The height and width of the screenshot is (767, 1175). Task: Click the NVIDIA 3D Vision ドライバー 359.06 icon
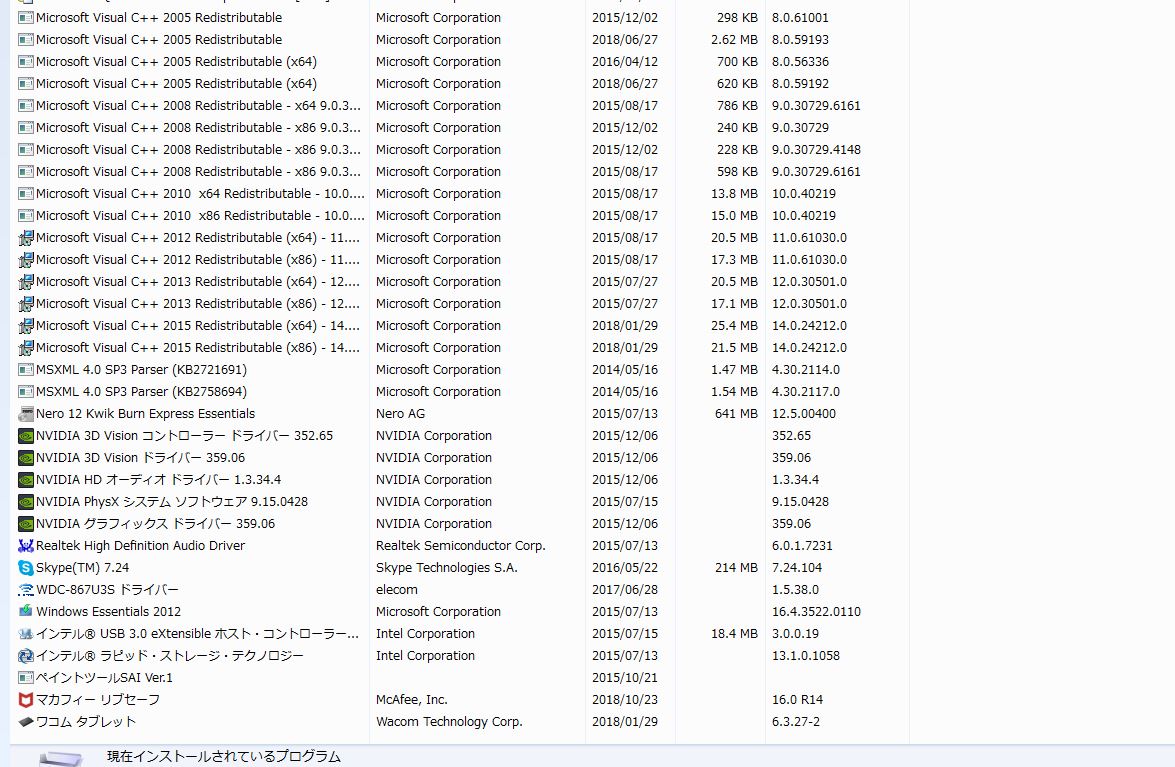tap(25, 458)
